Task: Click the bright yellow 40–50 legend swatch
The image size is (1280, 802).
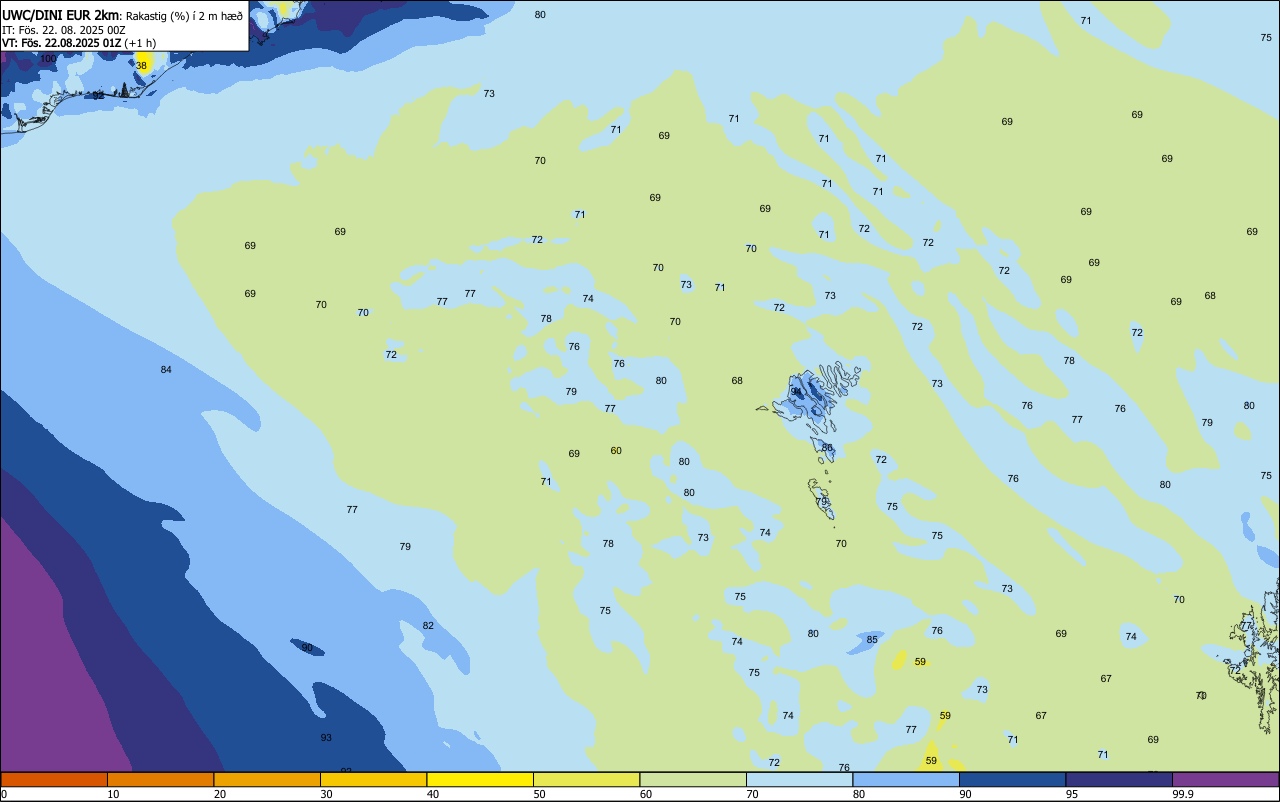Action: [480, 779]
